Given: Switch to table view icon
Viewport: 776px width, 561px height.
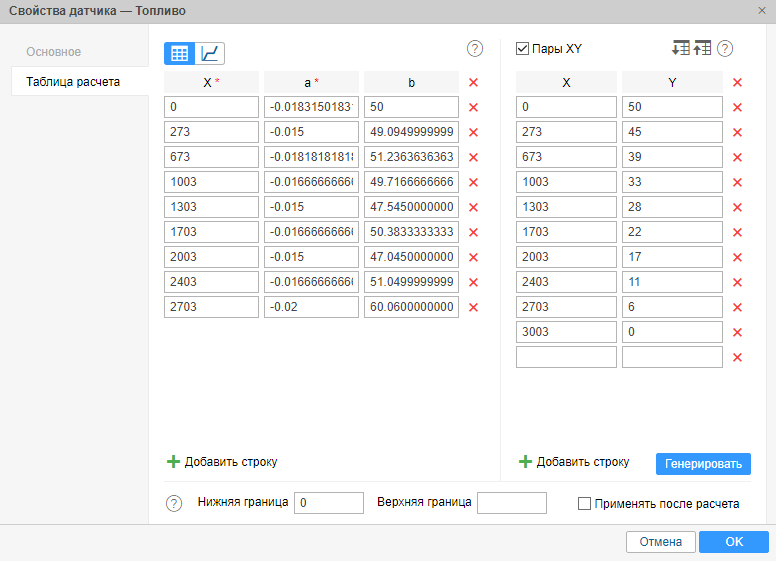Looking at the screenshot, I should [x=179, y=54].
